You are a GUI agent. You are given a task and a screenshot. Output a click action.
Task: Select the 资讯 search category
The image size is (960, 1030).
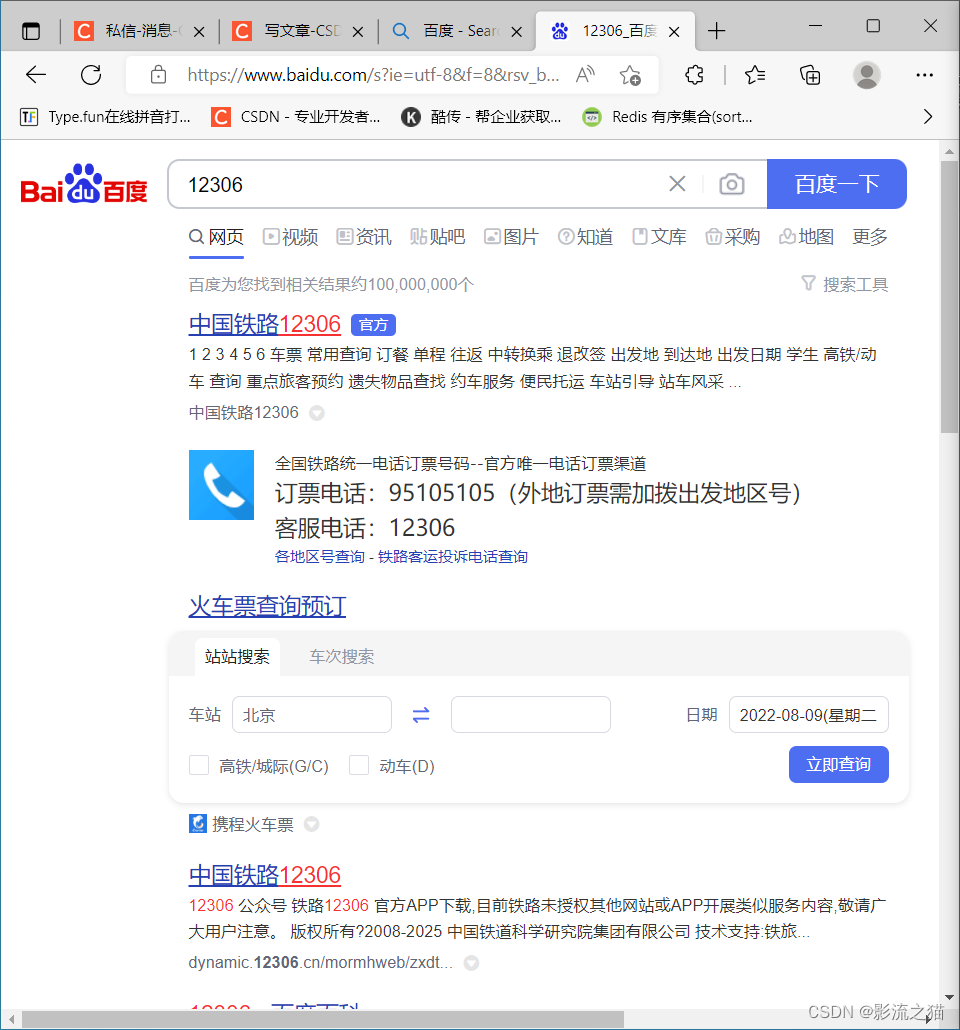[364, 236]
